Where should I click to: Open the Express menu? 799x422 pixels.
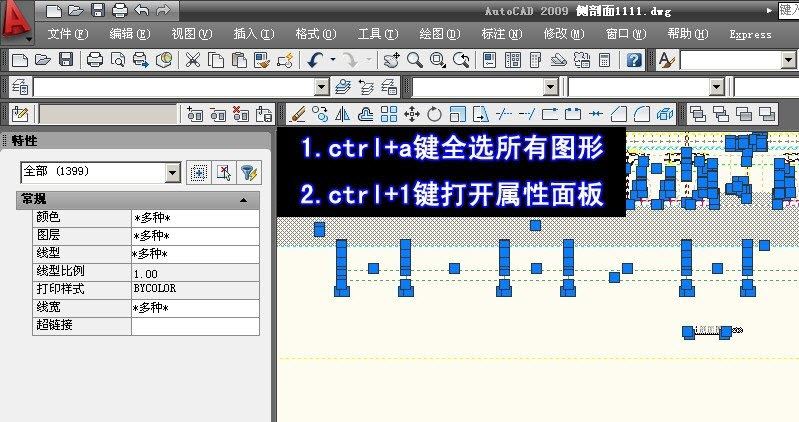pos(750,34)
